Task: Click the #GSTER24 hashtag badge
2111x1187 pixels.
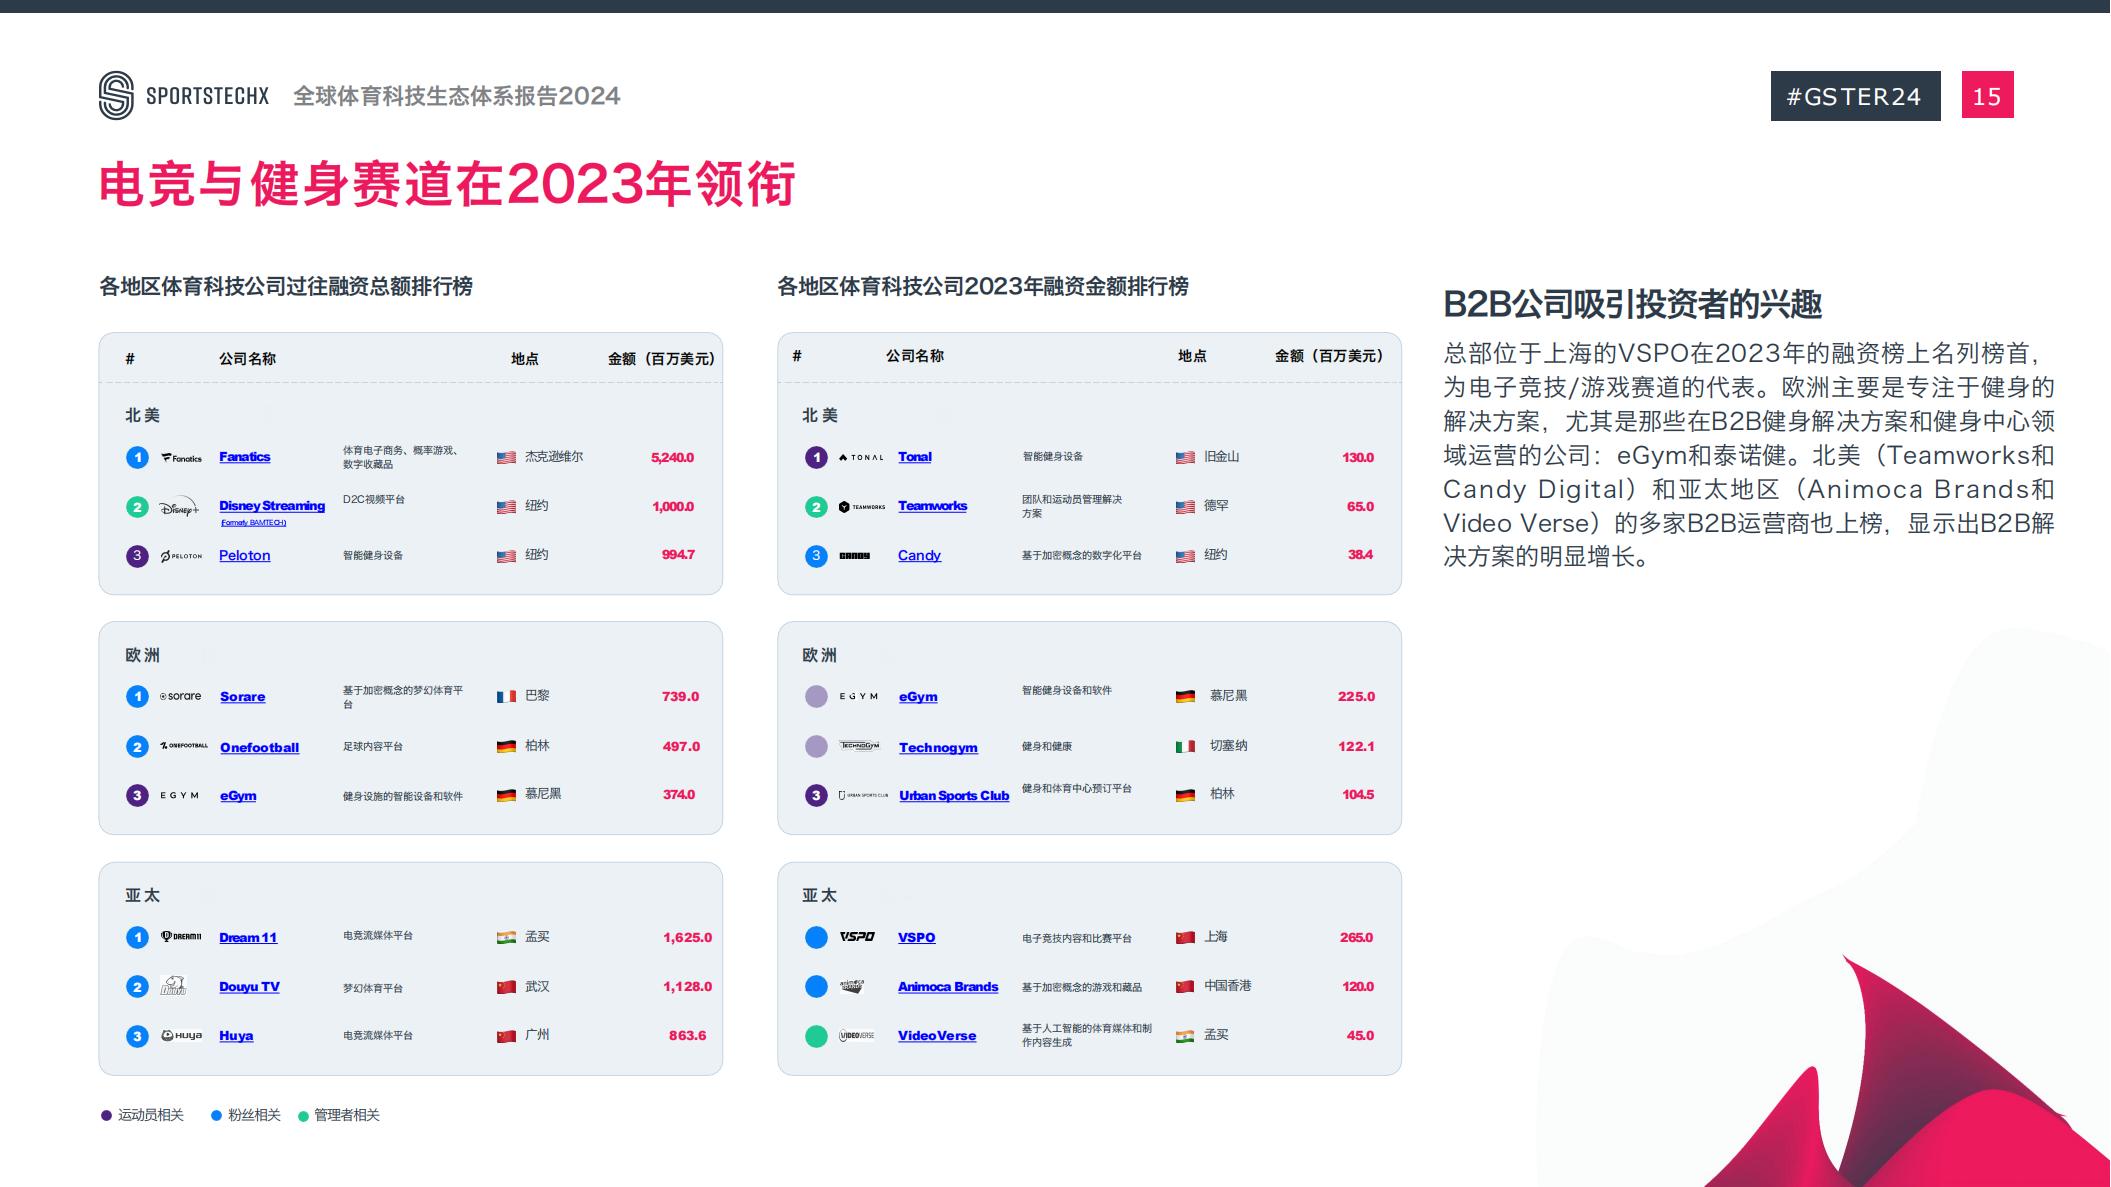Action: [1855, 96]
